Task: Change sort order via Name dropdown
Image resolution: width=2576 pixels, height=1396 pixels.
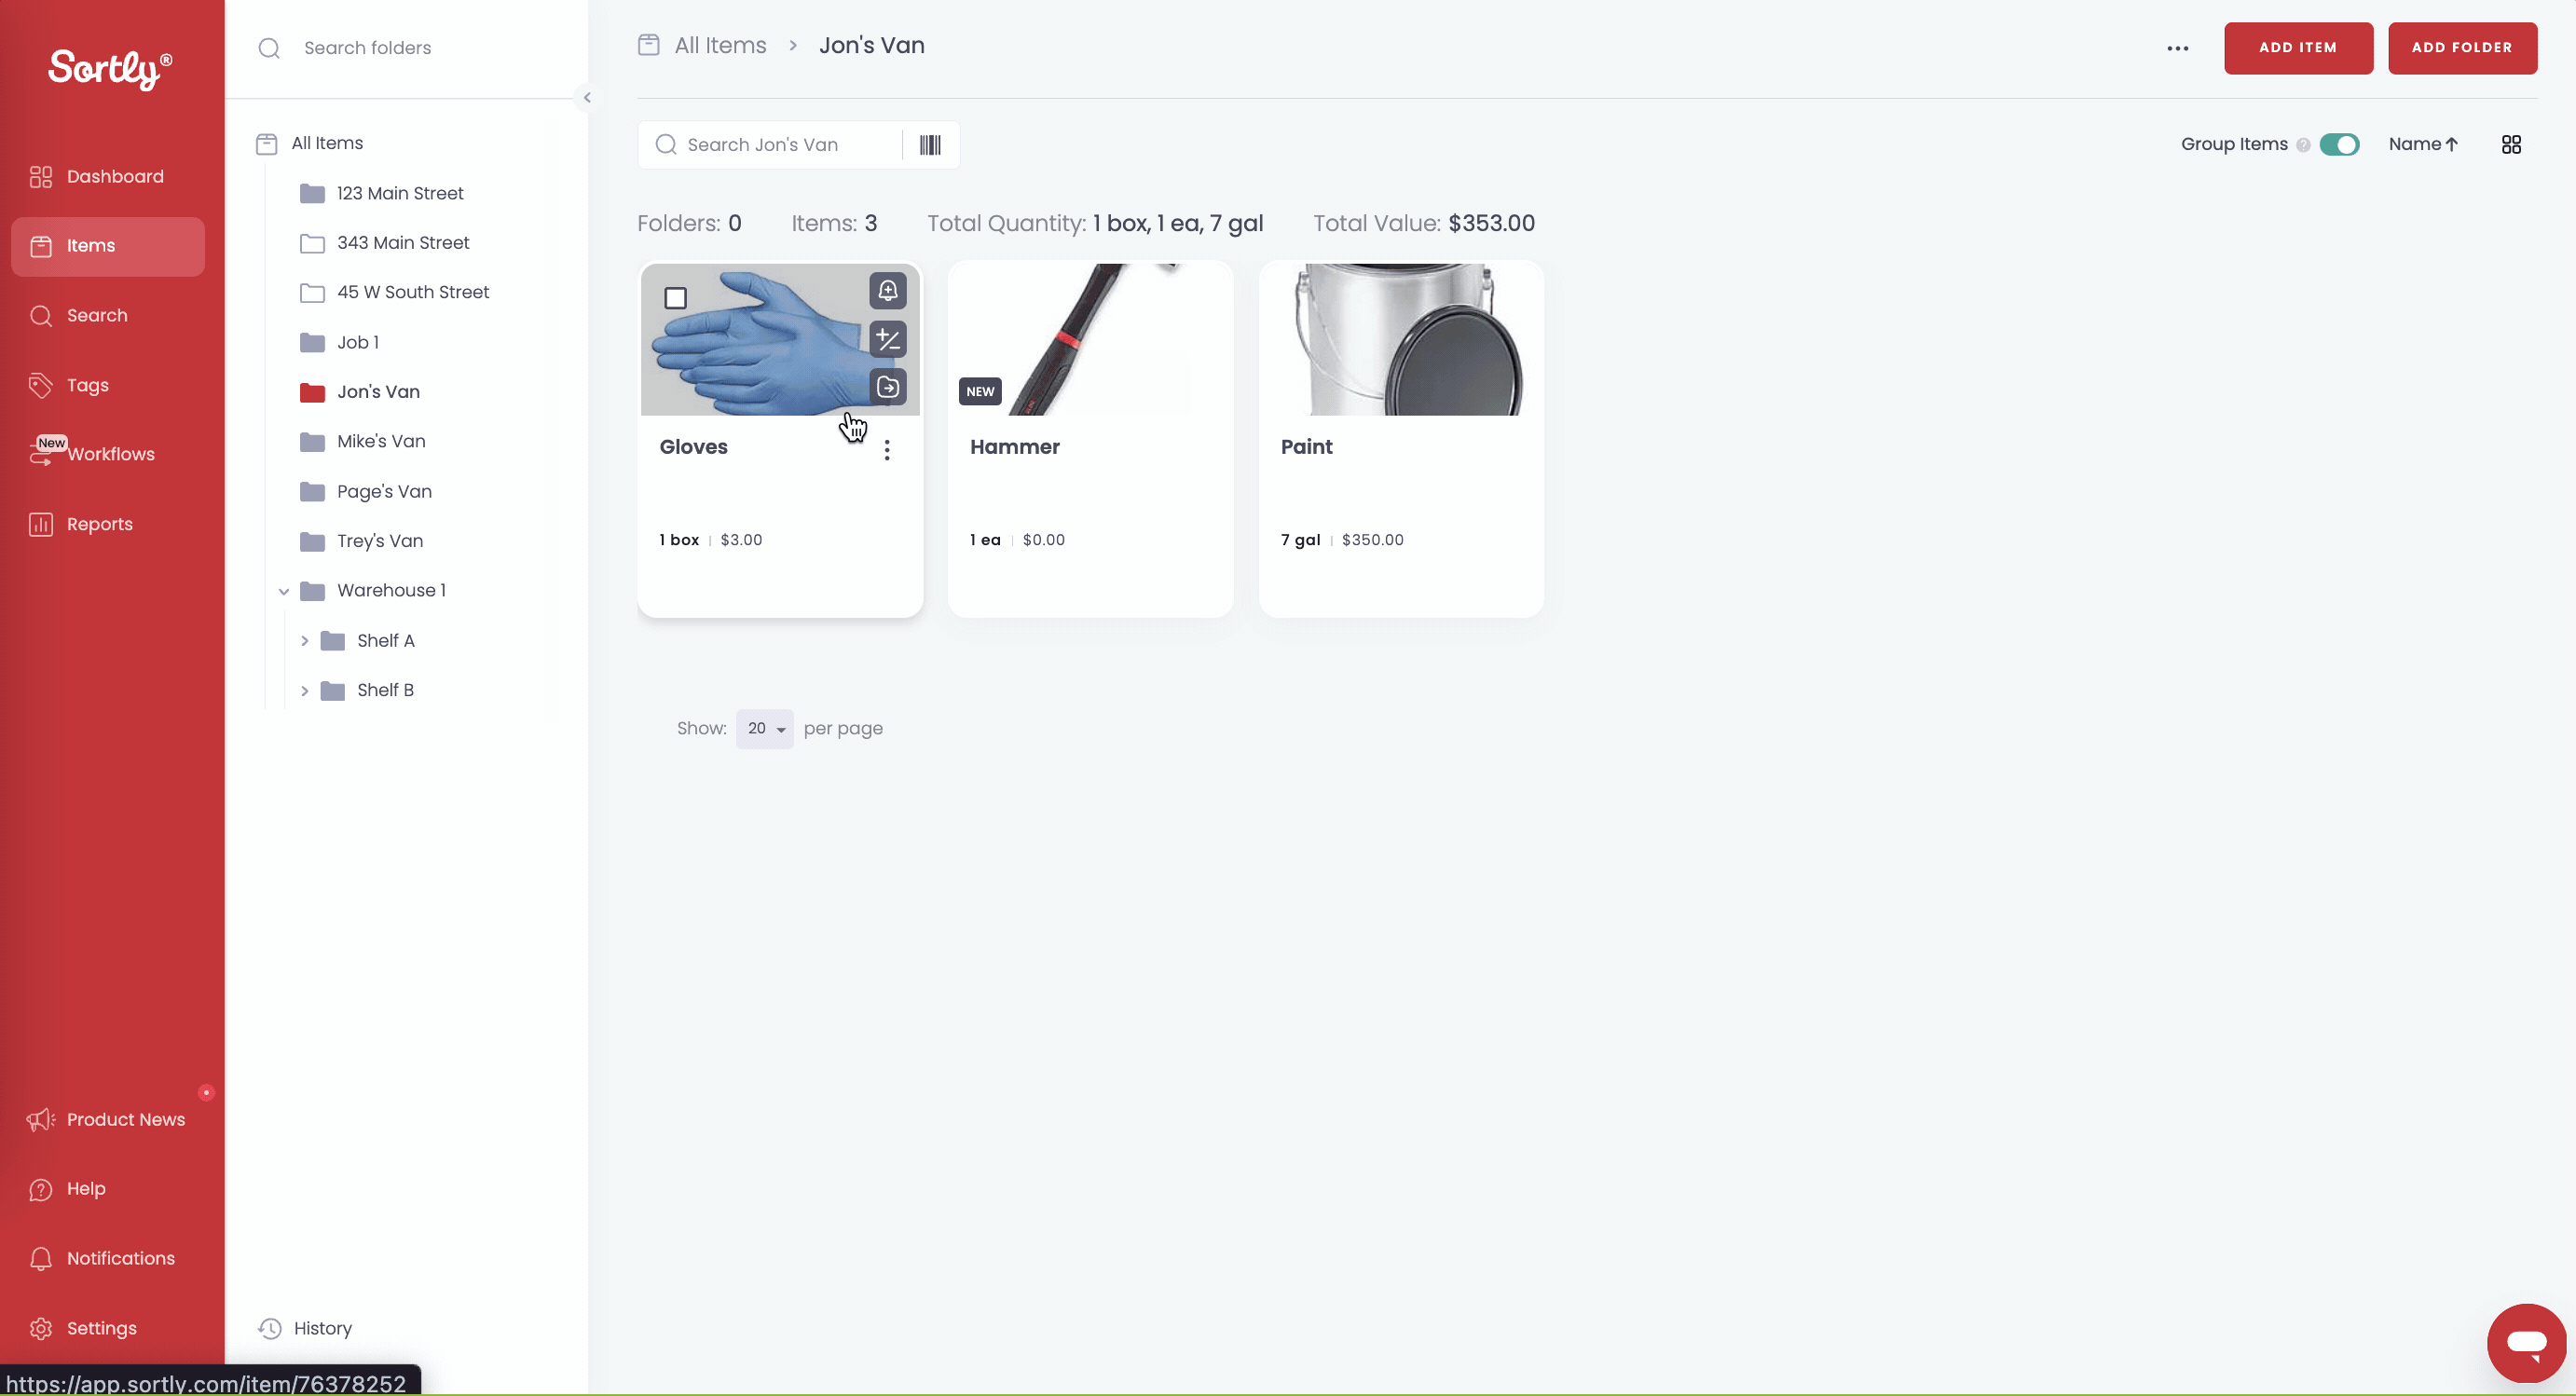Action: pos(2423,144)
